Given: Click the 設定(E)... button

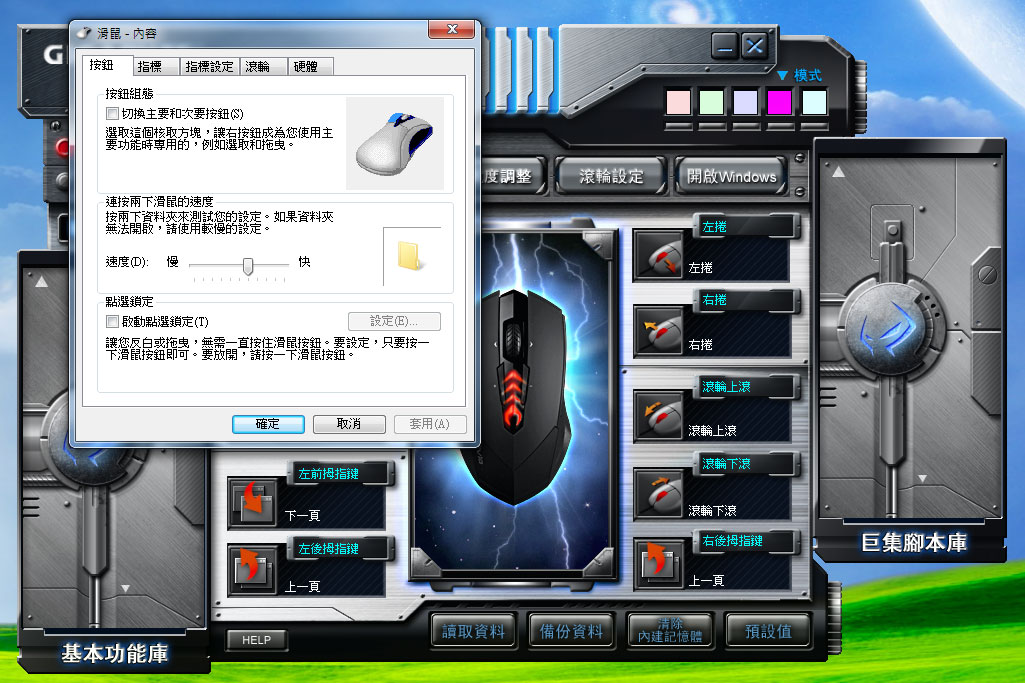Looking at the screenshot, I should pyautogui.click(x=394, y=322).
